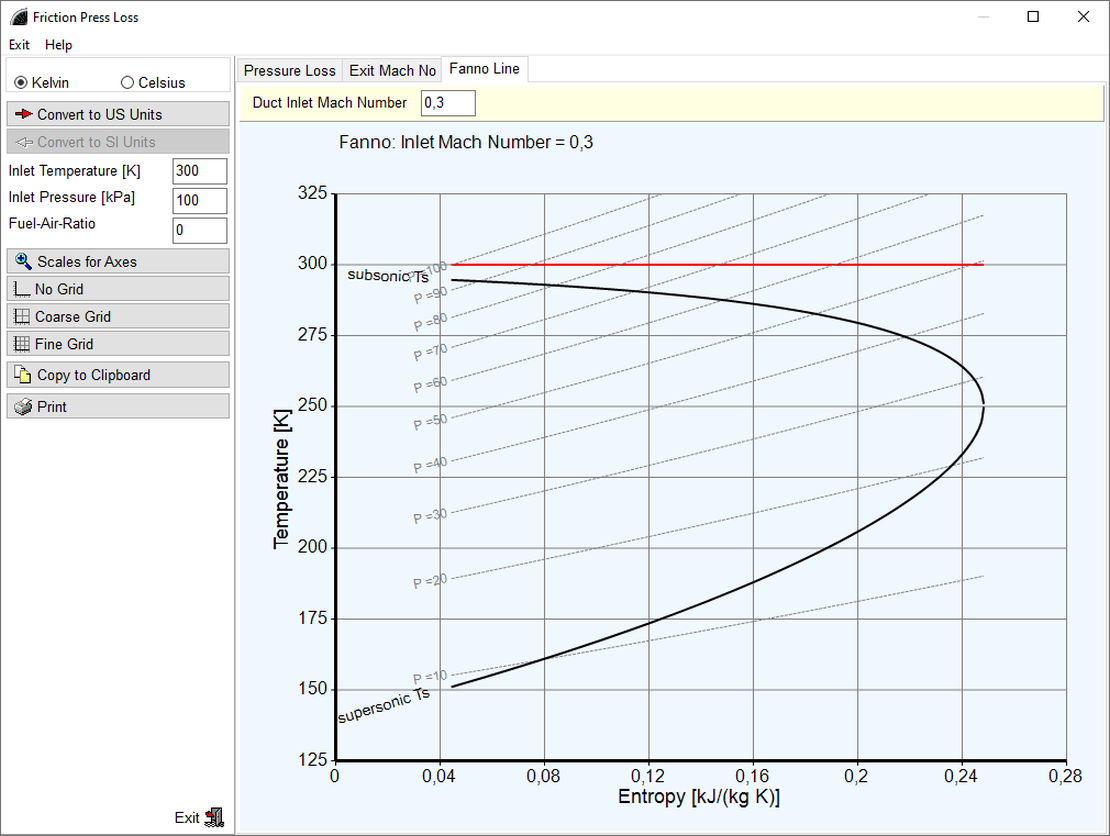
Task: Click the magnifier icon for Scales for Axes
Action: coord(24,261)
